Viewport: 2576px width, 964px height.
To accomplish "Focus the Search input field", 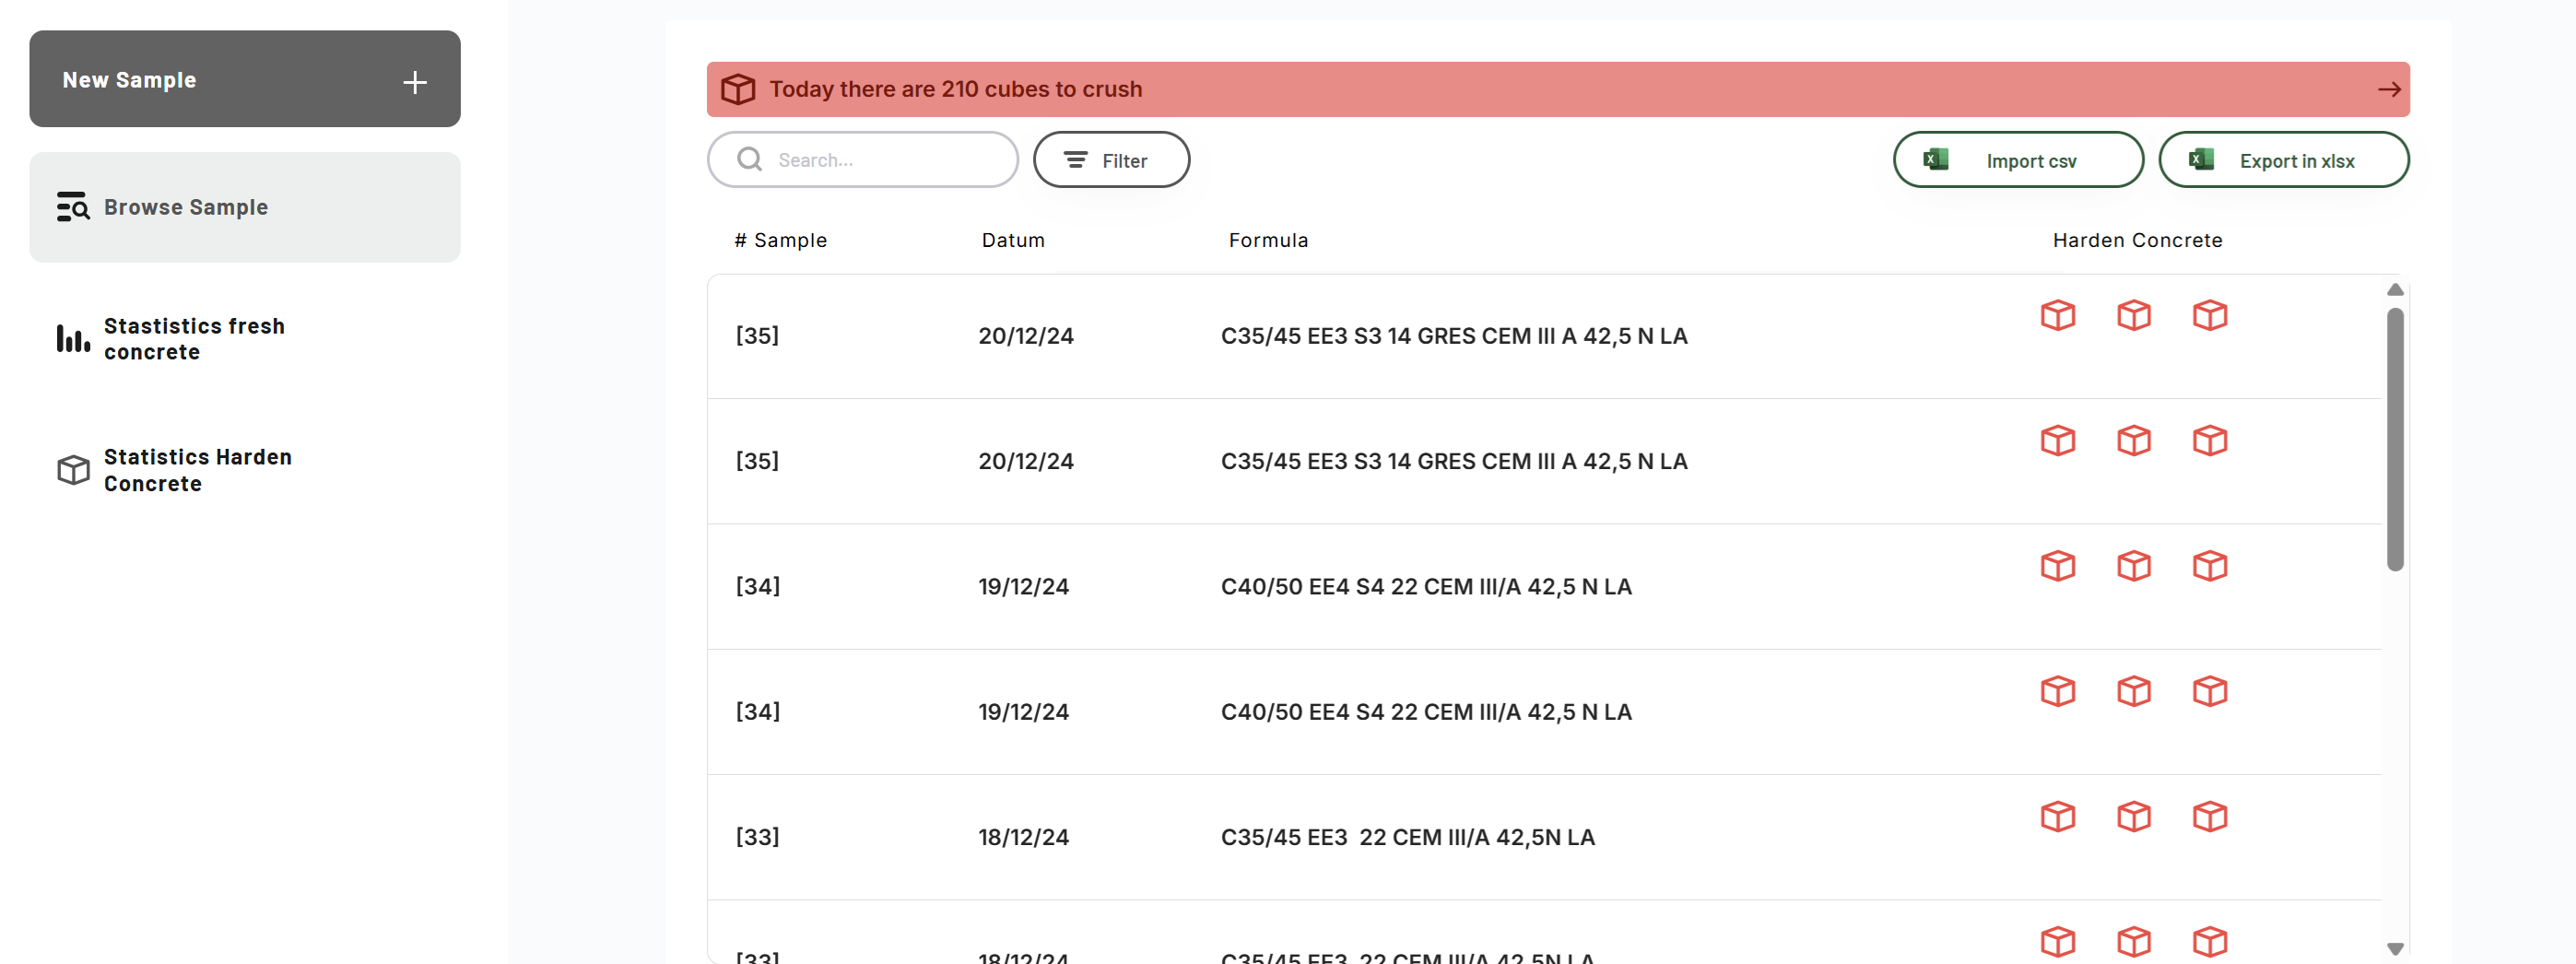I will coord(863,159).
